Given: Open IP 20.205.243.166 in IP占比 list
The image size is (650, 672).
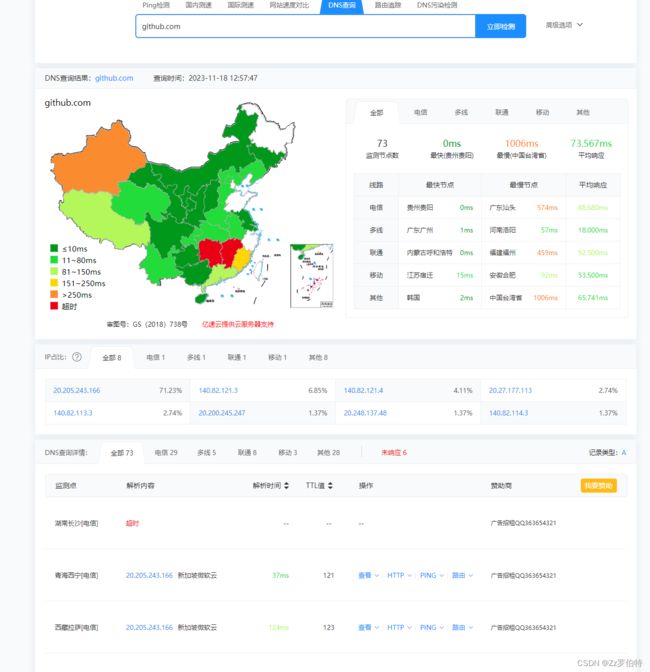Looking at the screenshot, I should pyautogui.click(x=76, y=390).
